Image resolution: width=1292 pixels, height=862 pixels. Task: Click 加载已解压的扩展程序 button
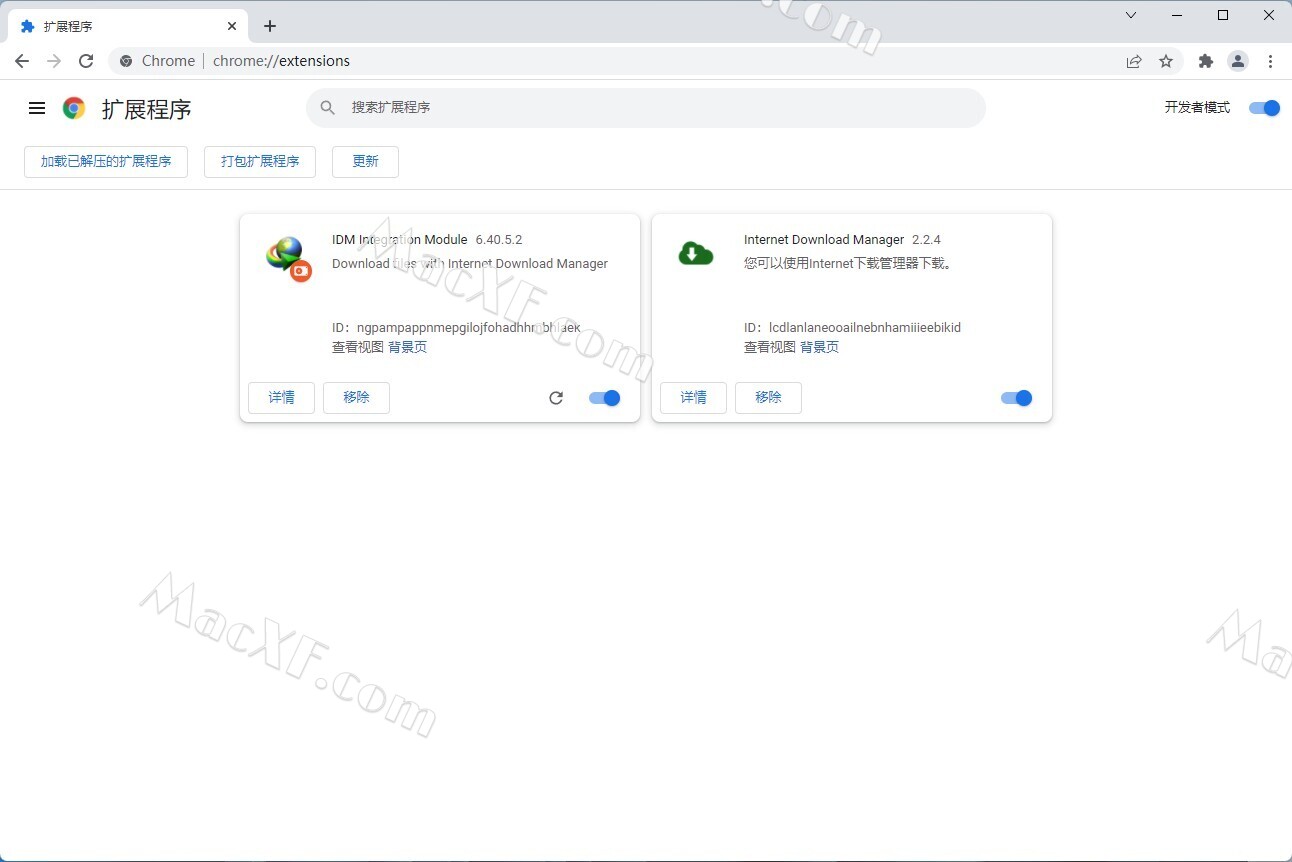[106, 161]
